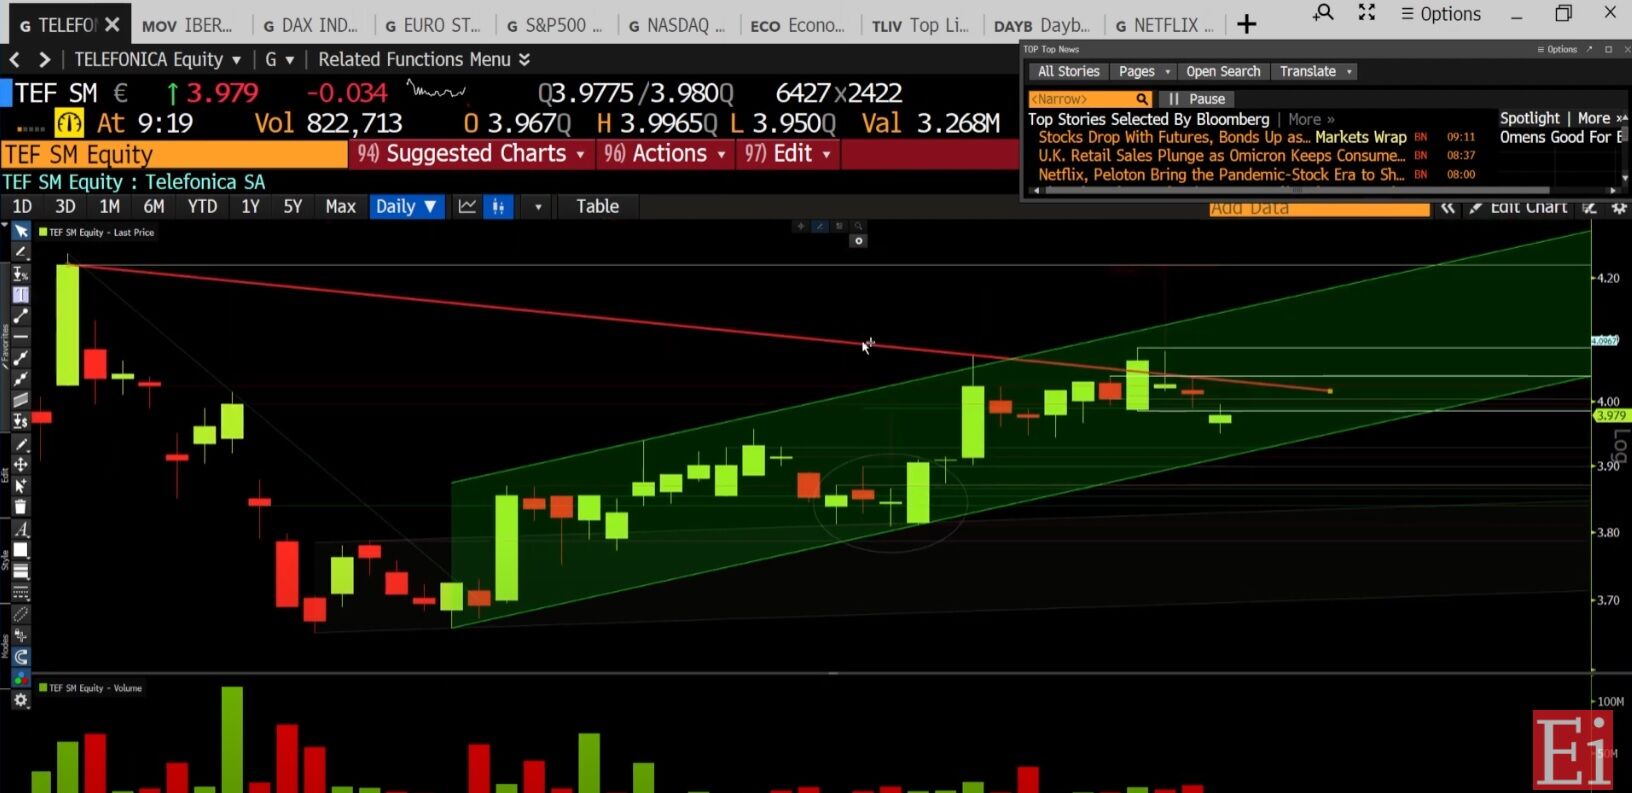Choose the dashed line style icon

(x=20, y=593)
